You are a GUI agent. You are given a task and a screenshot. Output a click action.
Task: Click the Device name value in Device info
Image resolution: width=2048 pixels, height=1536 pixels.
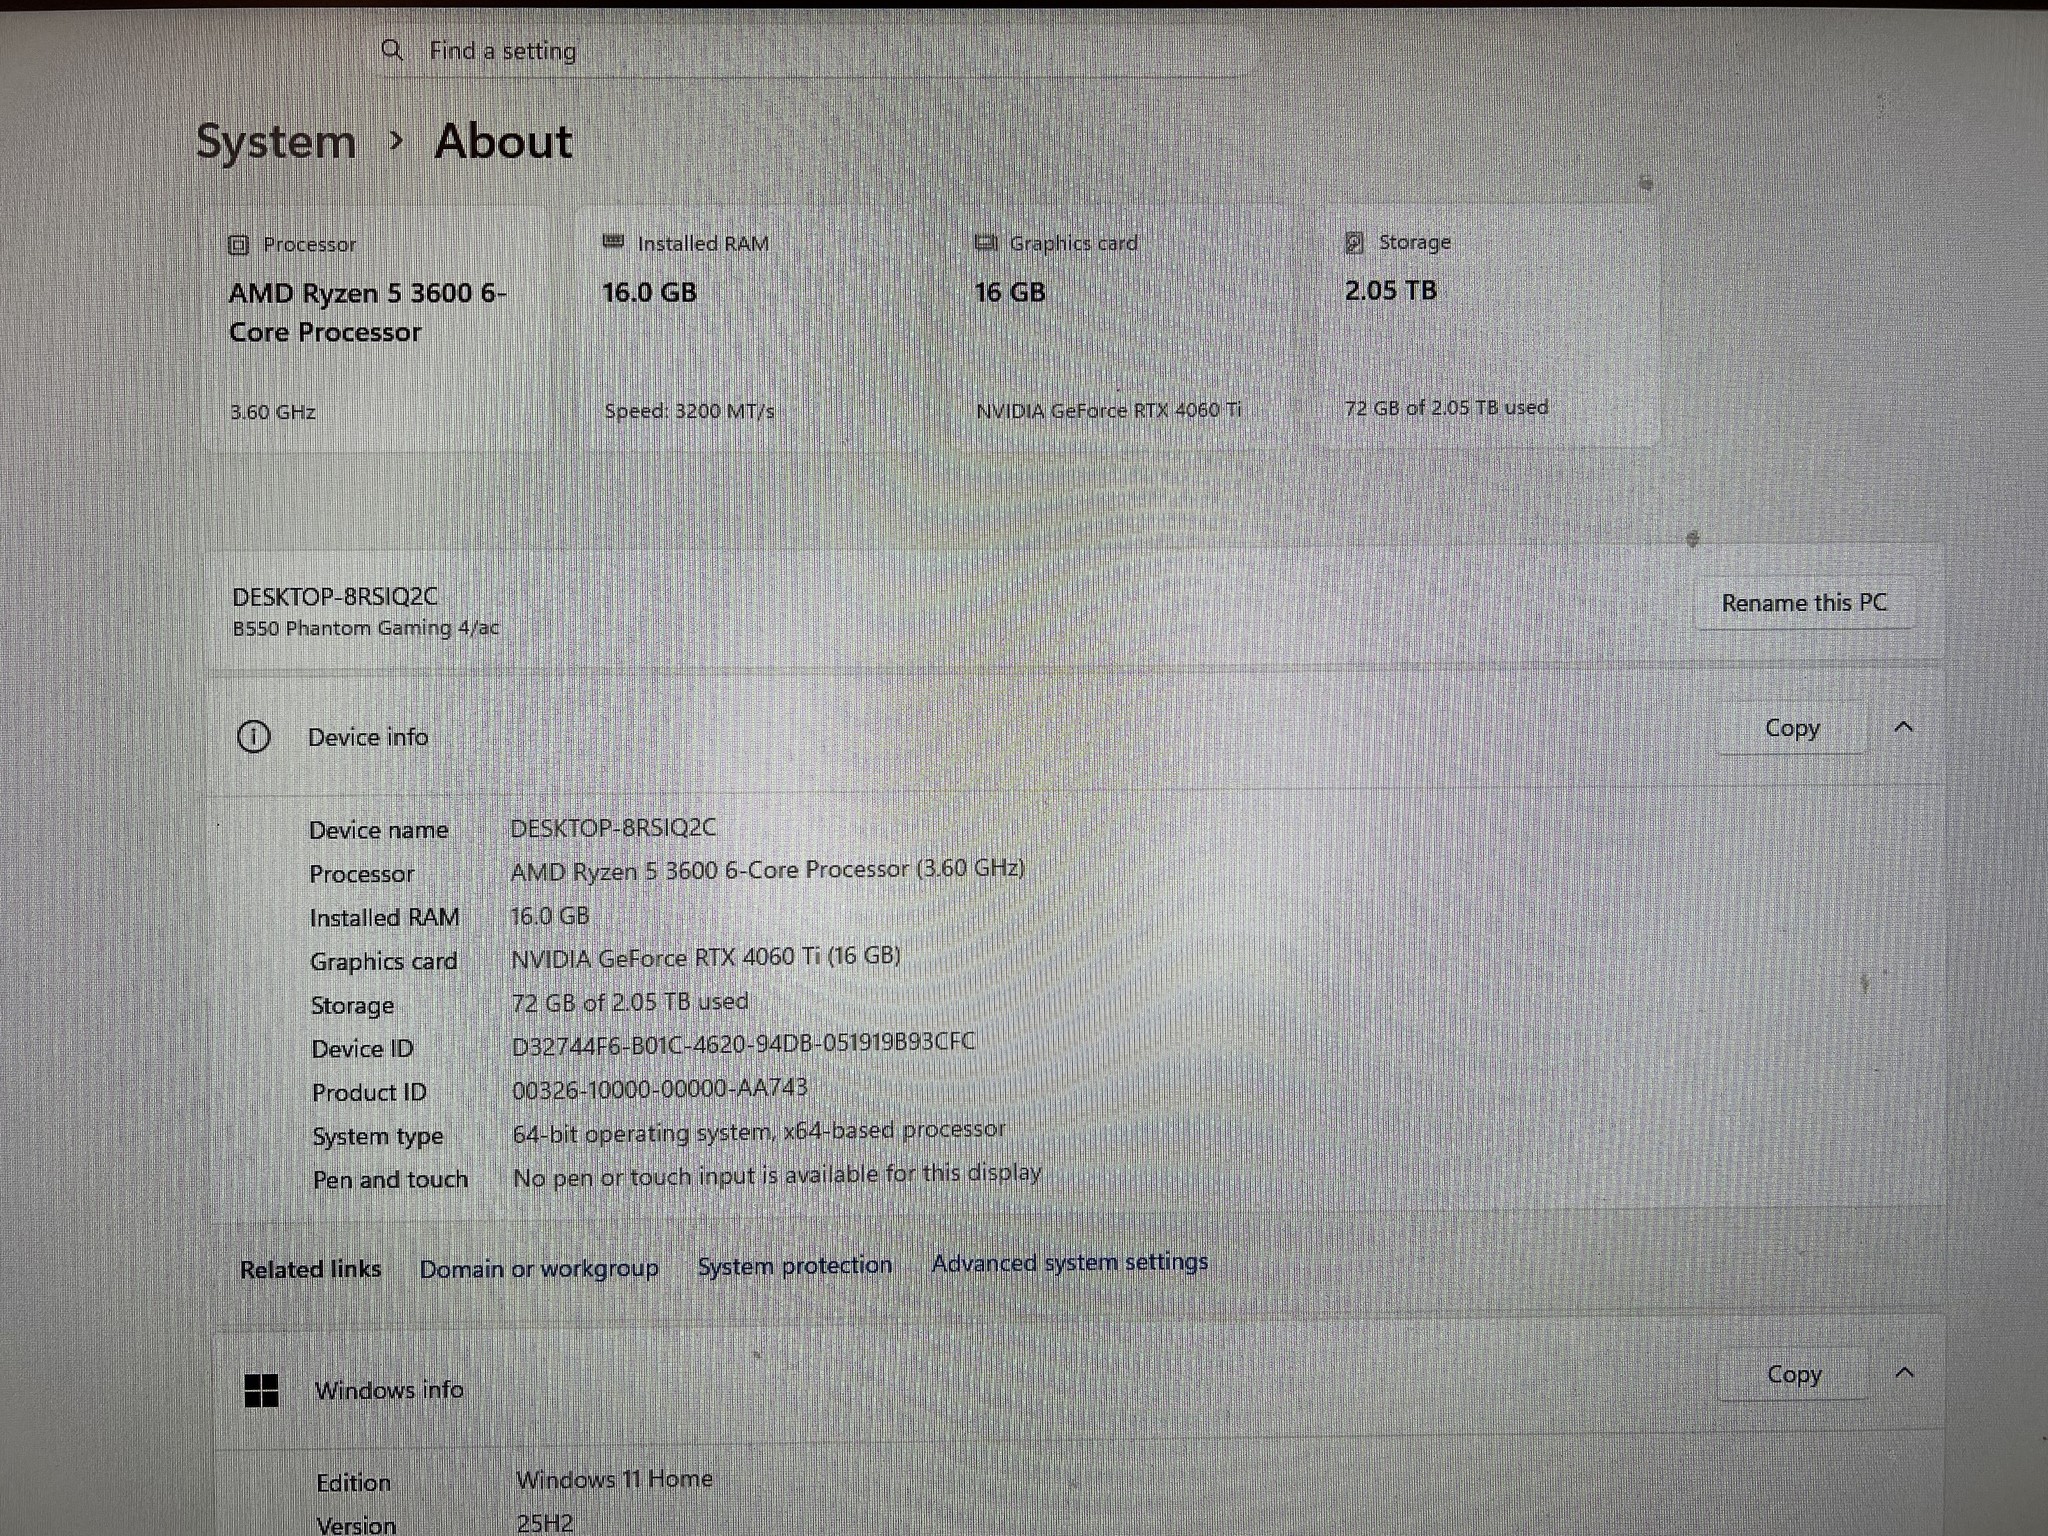(x=613, y=828)
